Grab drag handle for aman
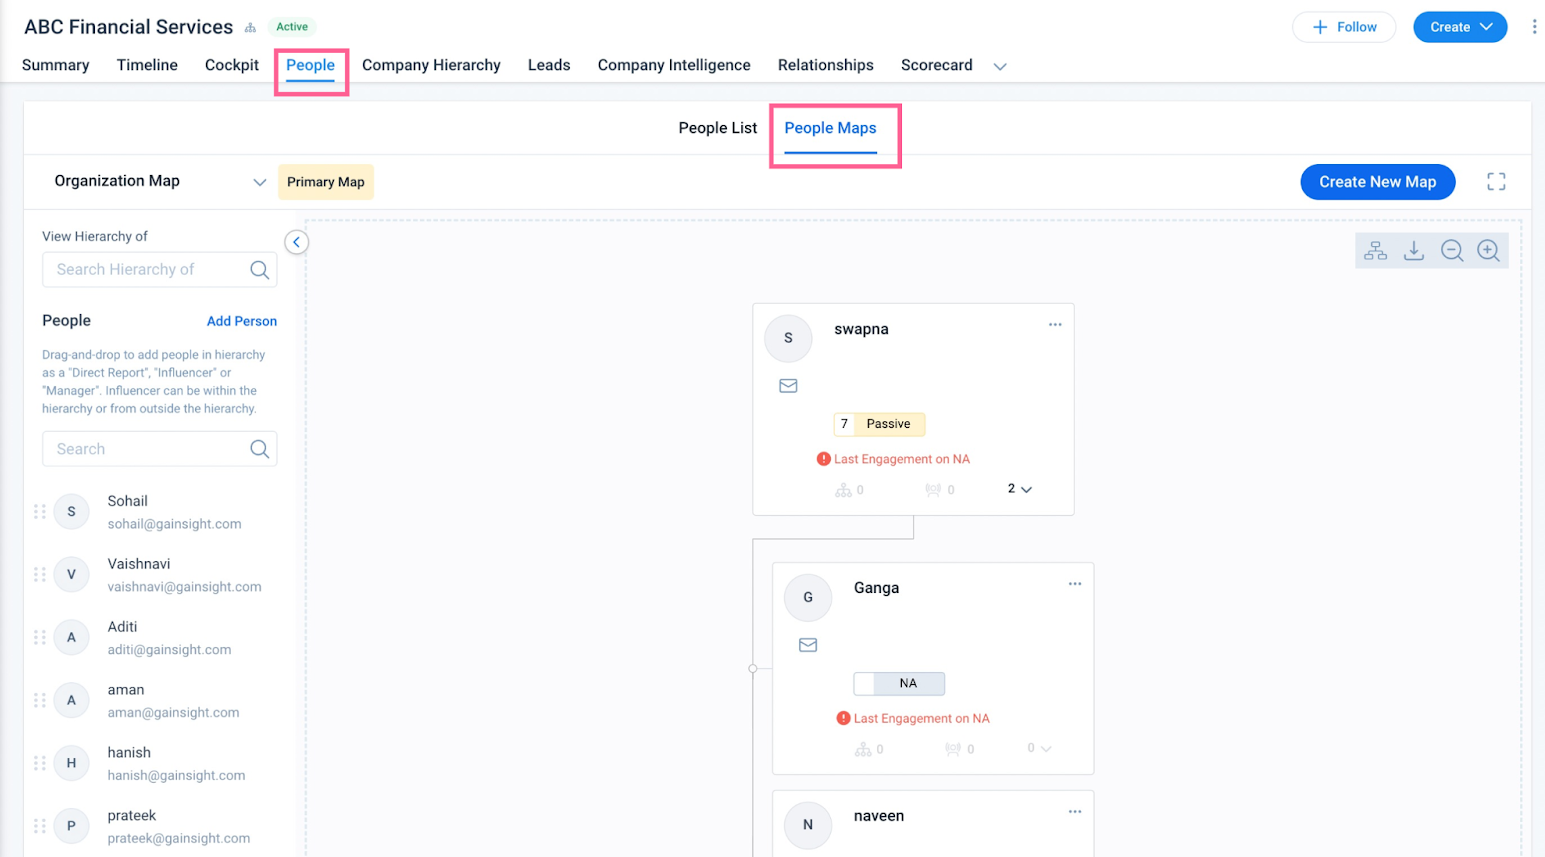1545x857 pixels. point(40,701)
